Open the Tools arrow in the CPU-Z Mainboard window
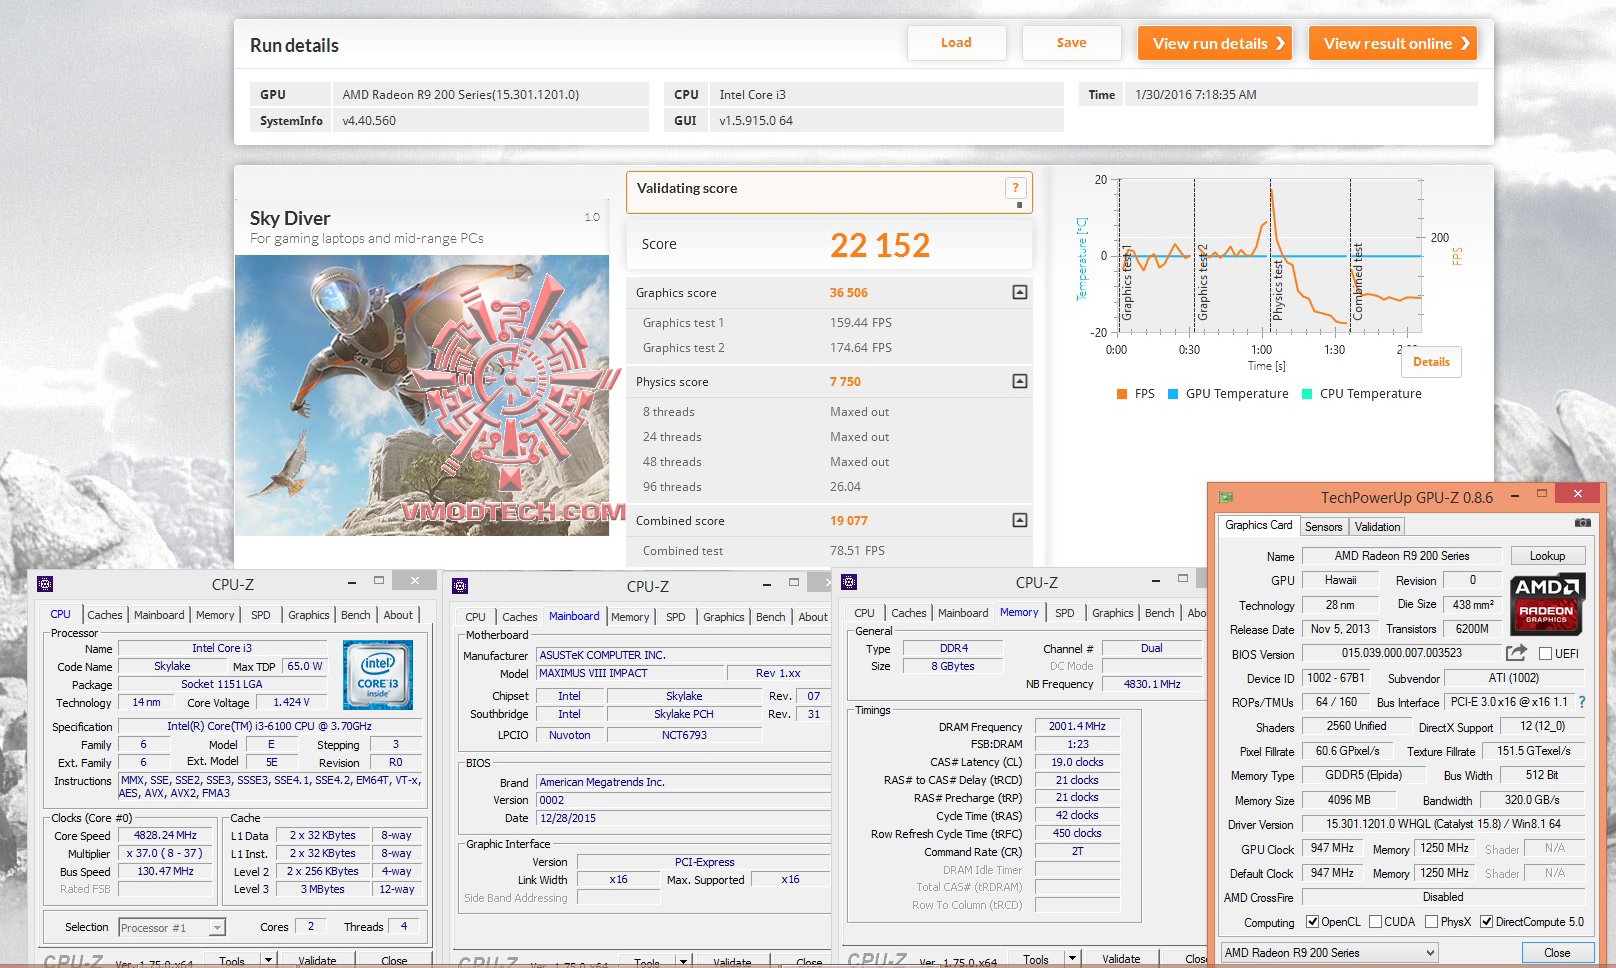This screenshot has height=968, width=1616. (683, 962)
